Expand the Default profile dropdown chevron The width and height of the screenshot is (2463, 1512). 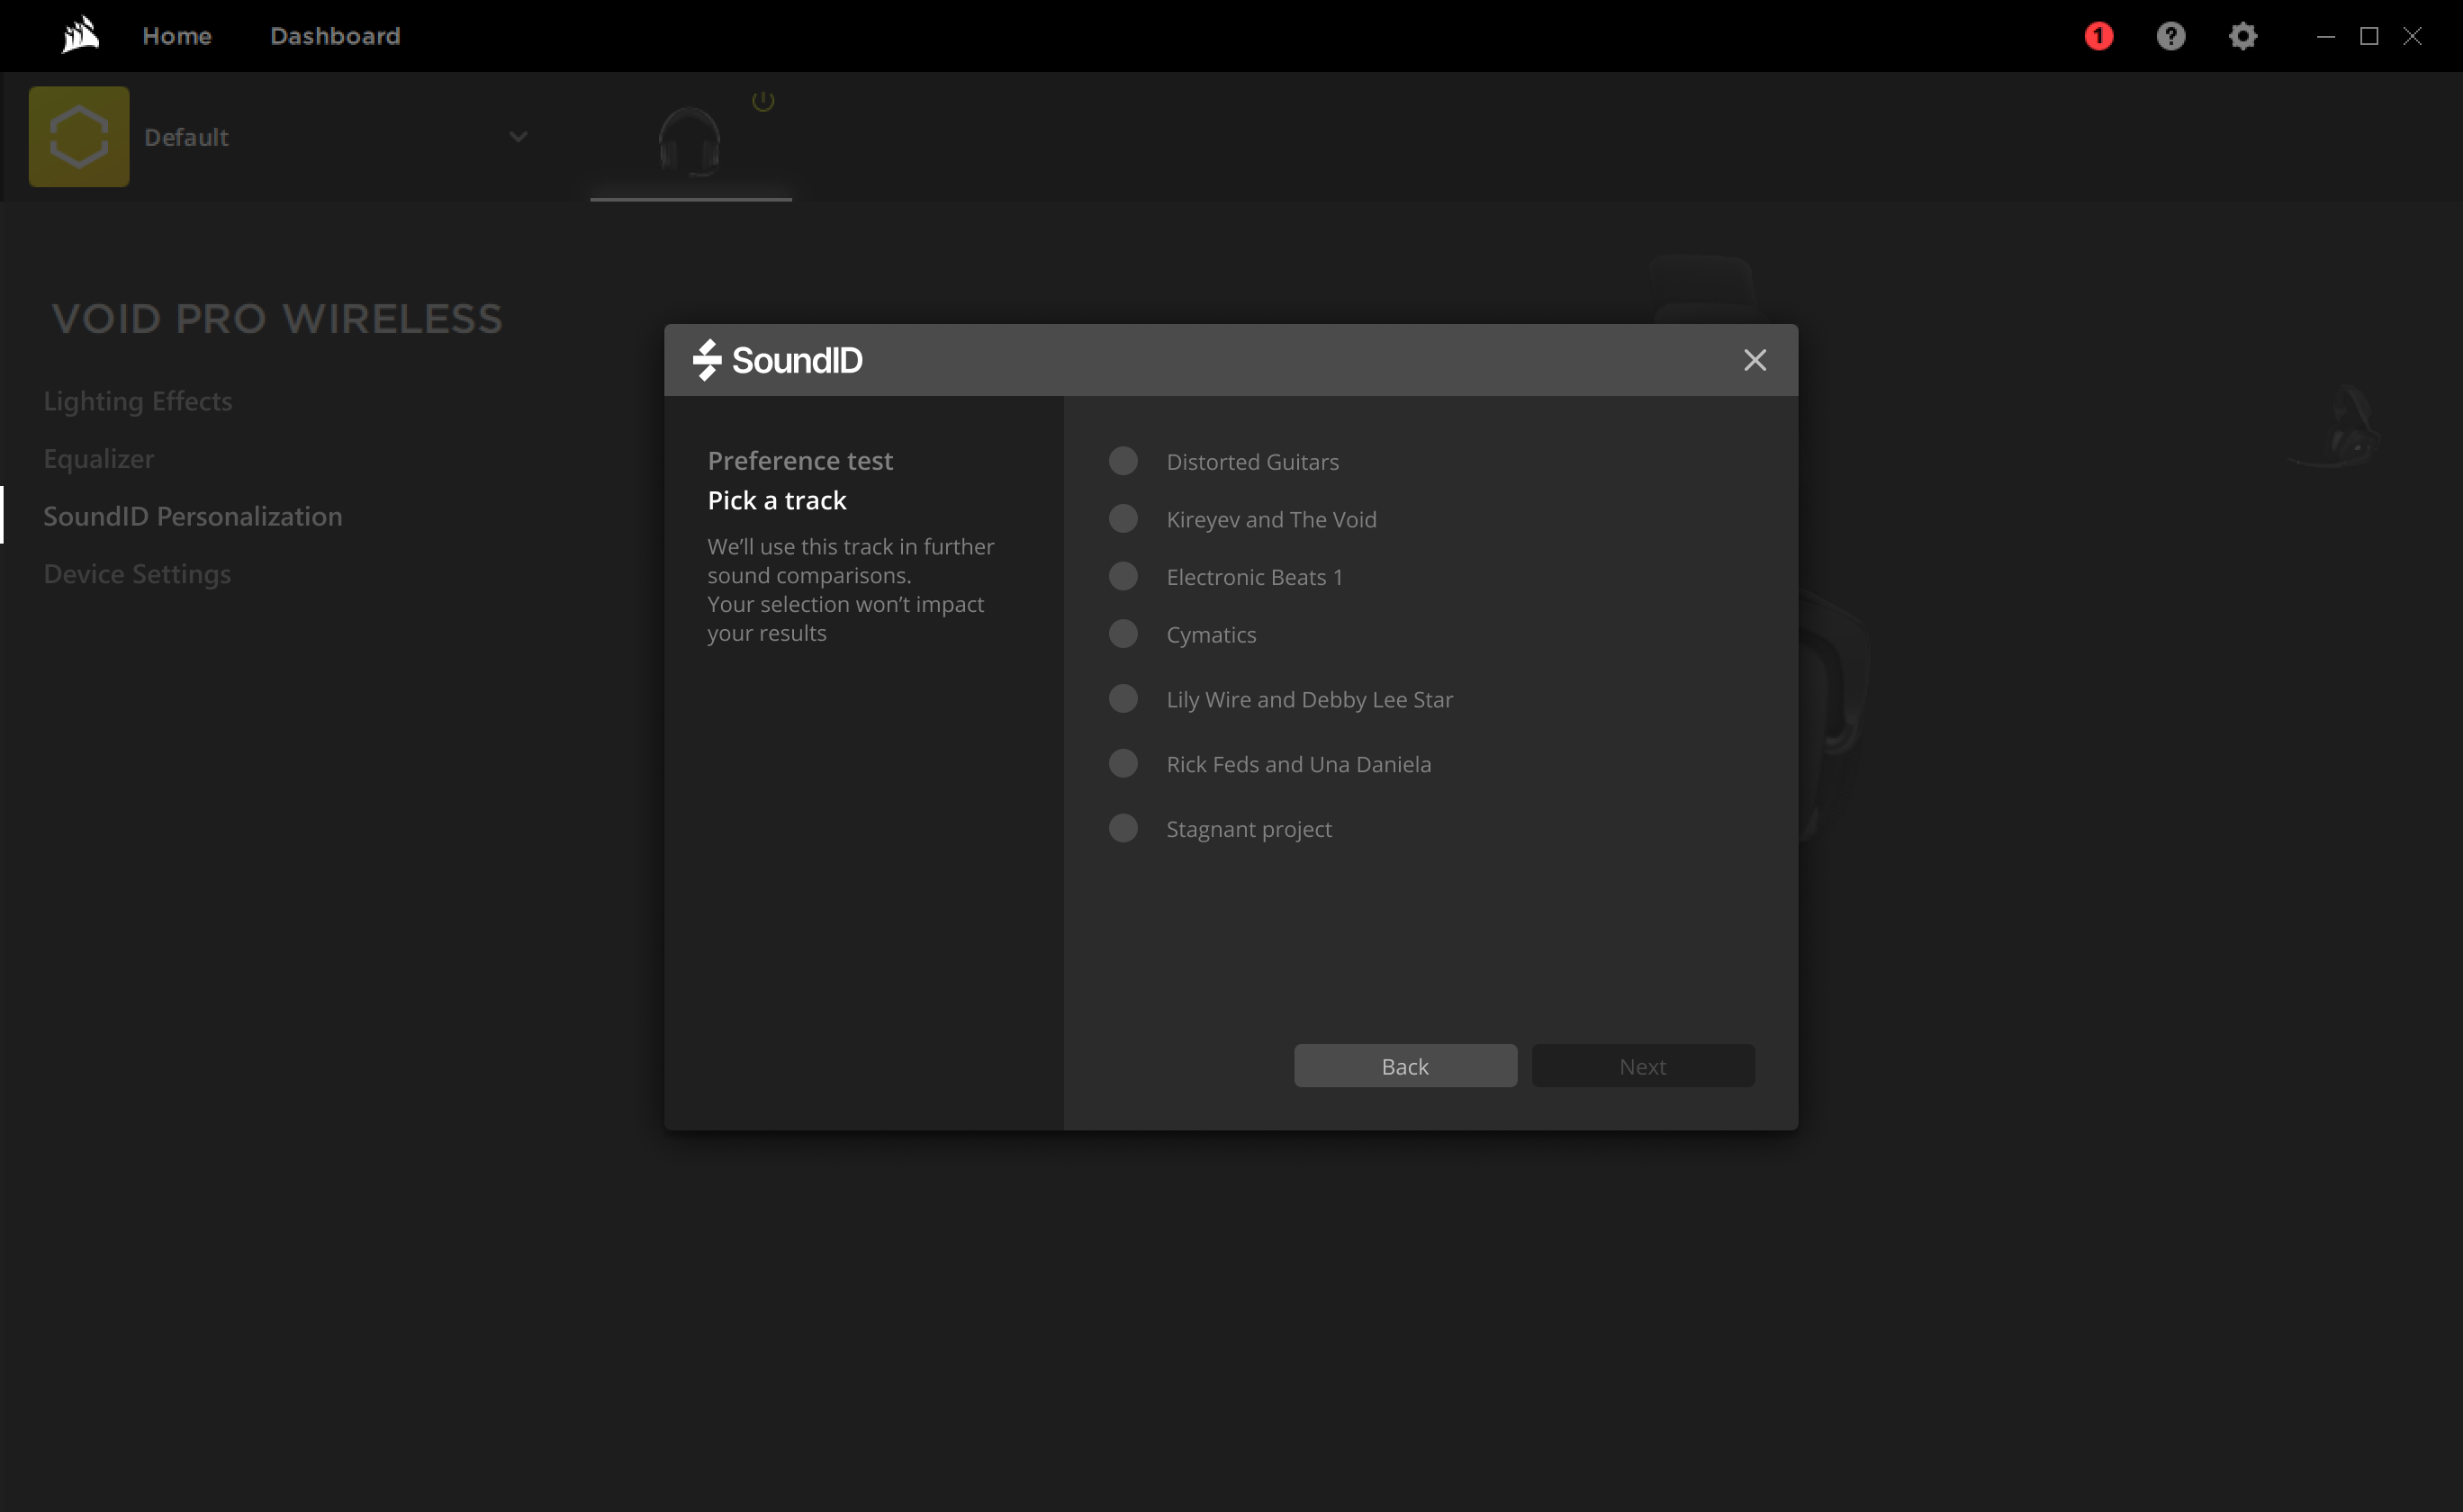[518, 137]
